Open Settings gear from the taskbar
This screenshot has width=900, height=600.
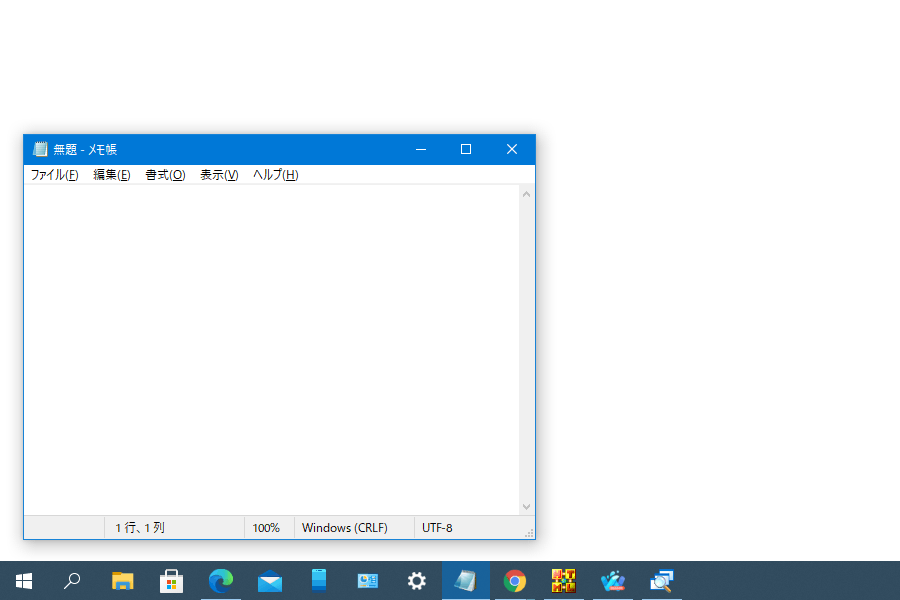point(417,581)
